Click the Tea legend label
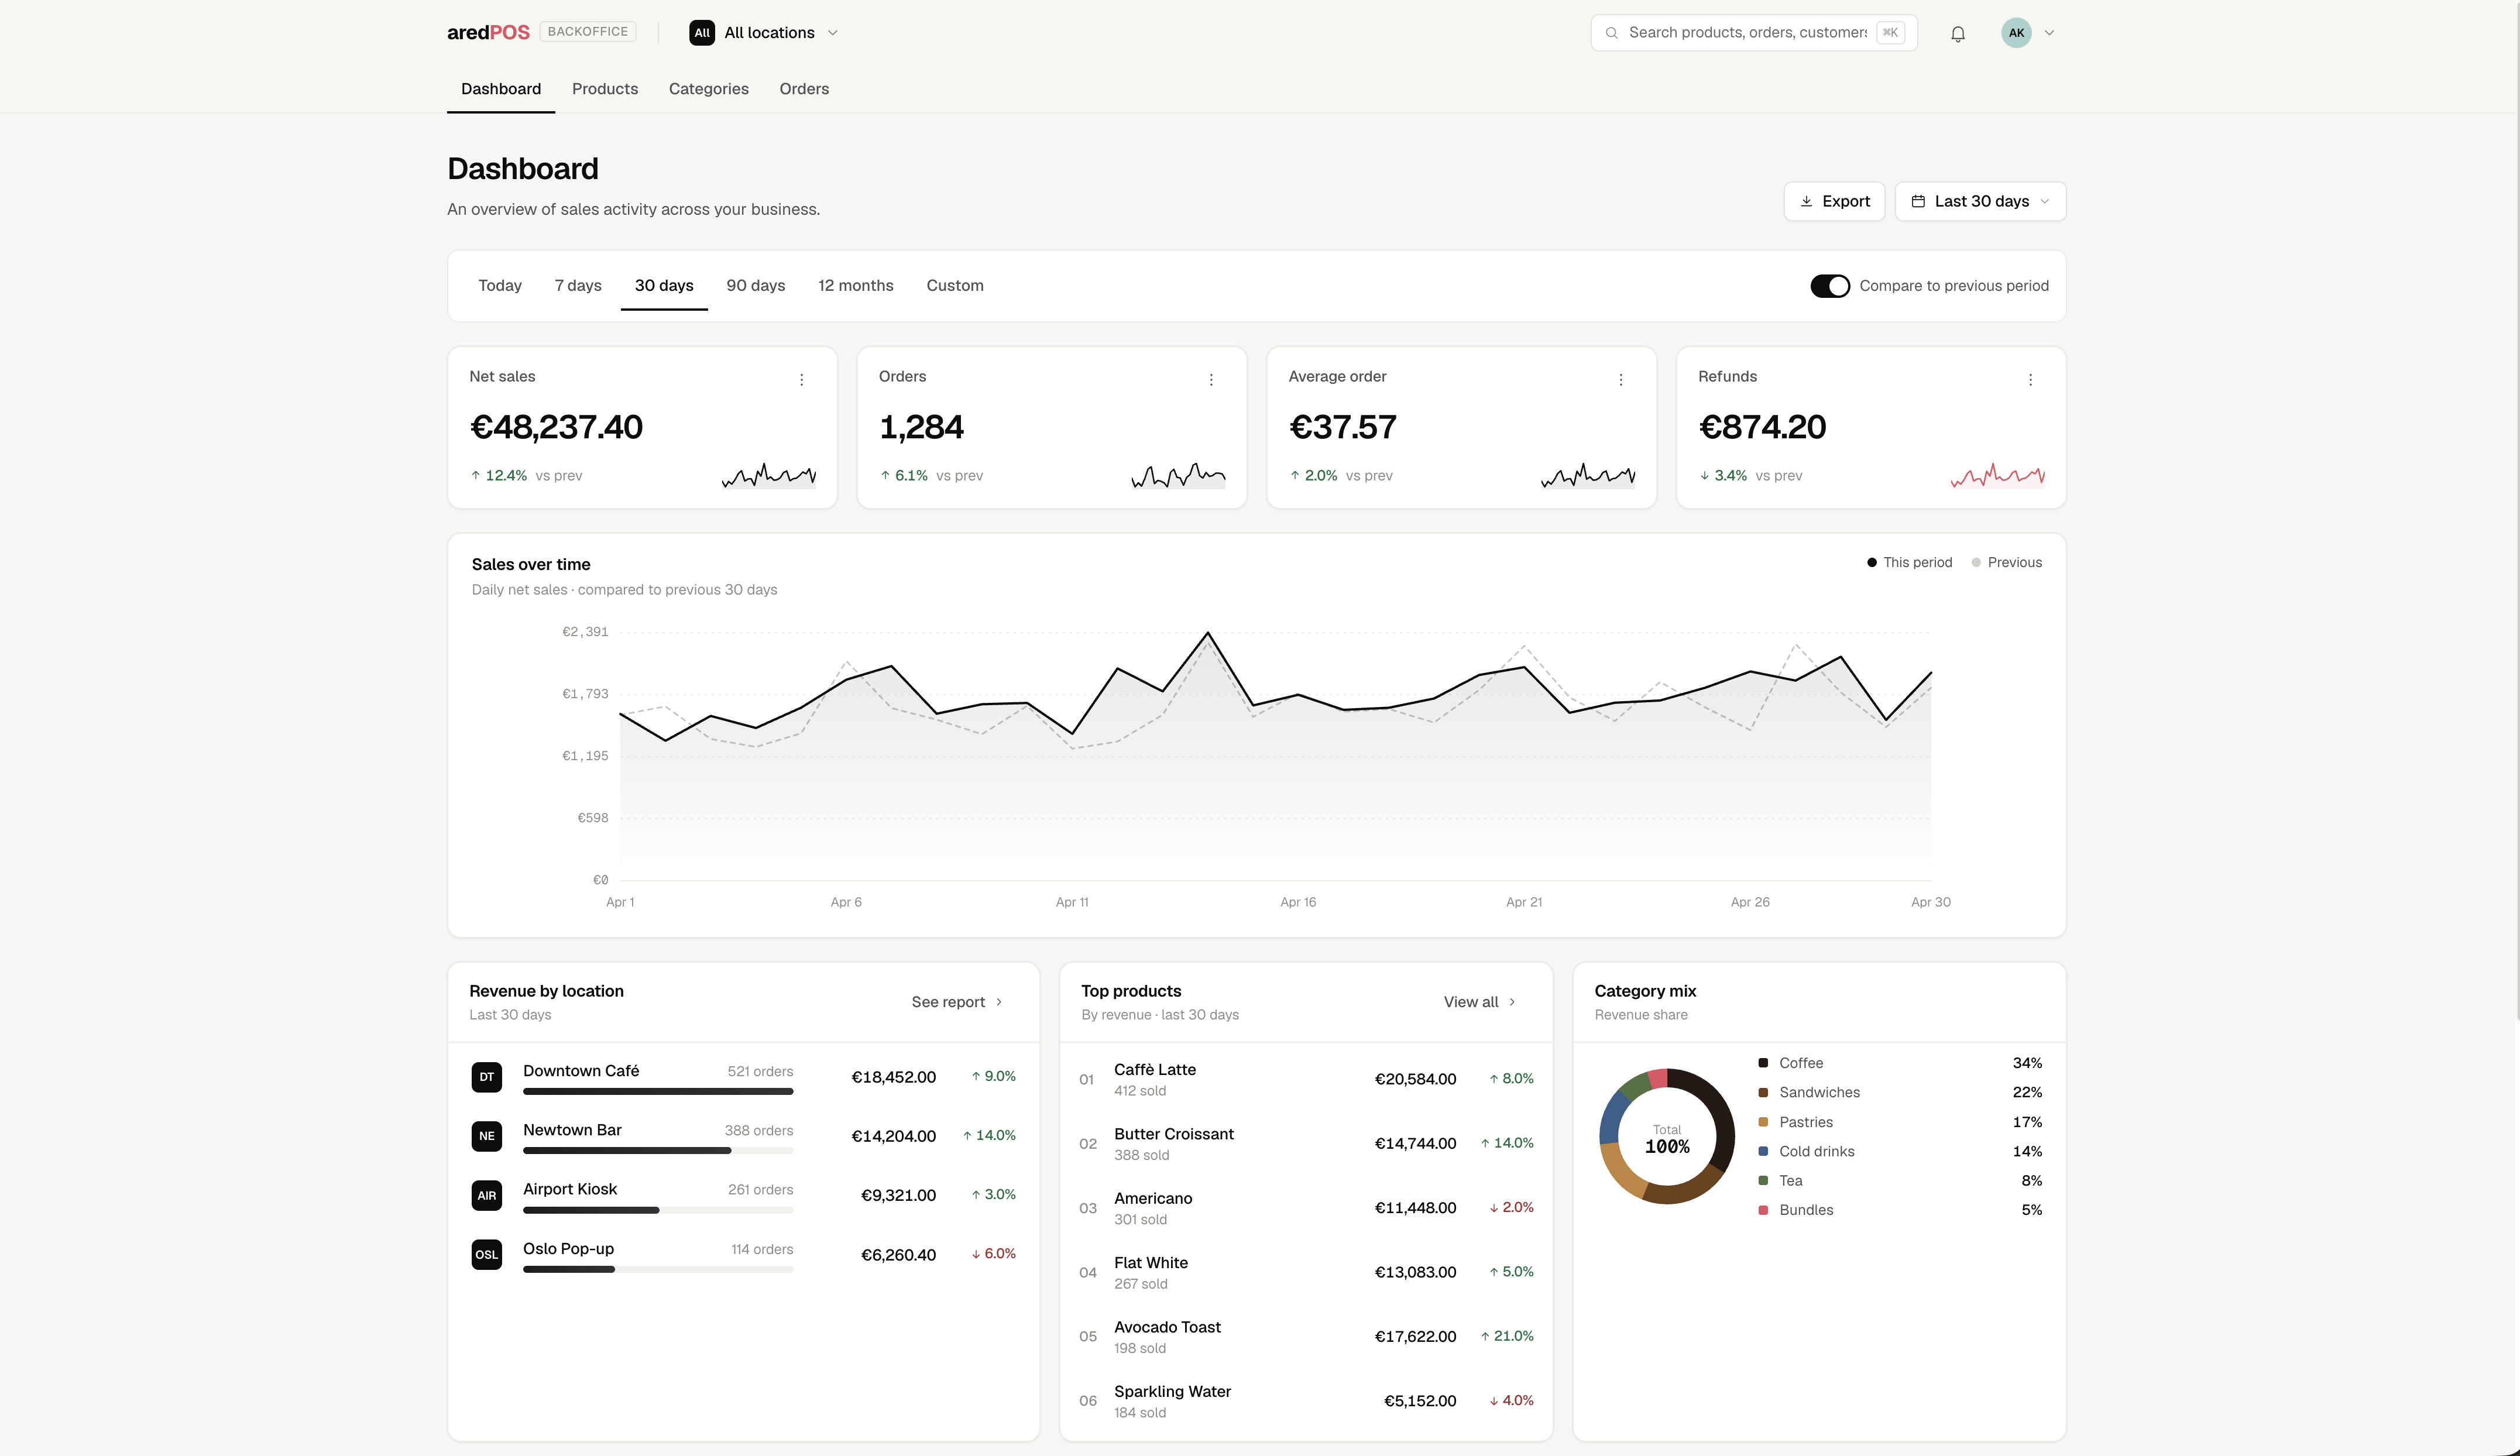Viewport: 2520px width, 1456px height. (x=1791, y=1181)
